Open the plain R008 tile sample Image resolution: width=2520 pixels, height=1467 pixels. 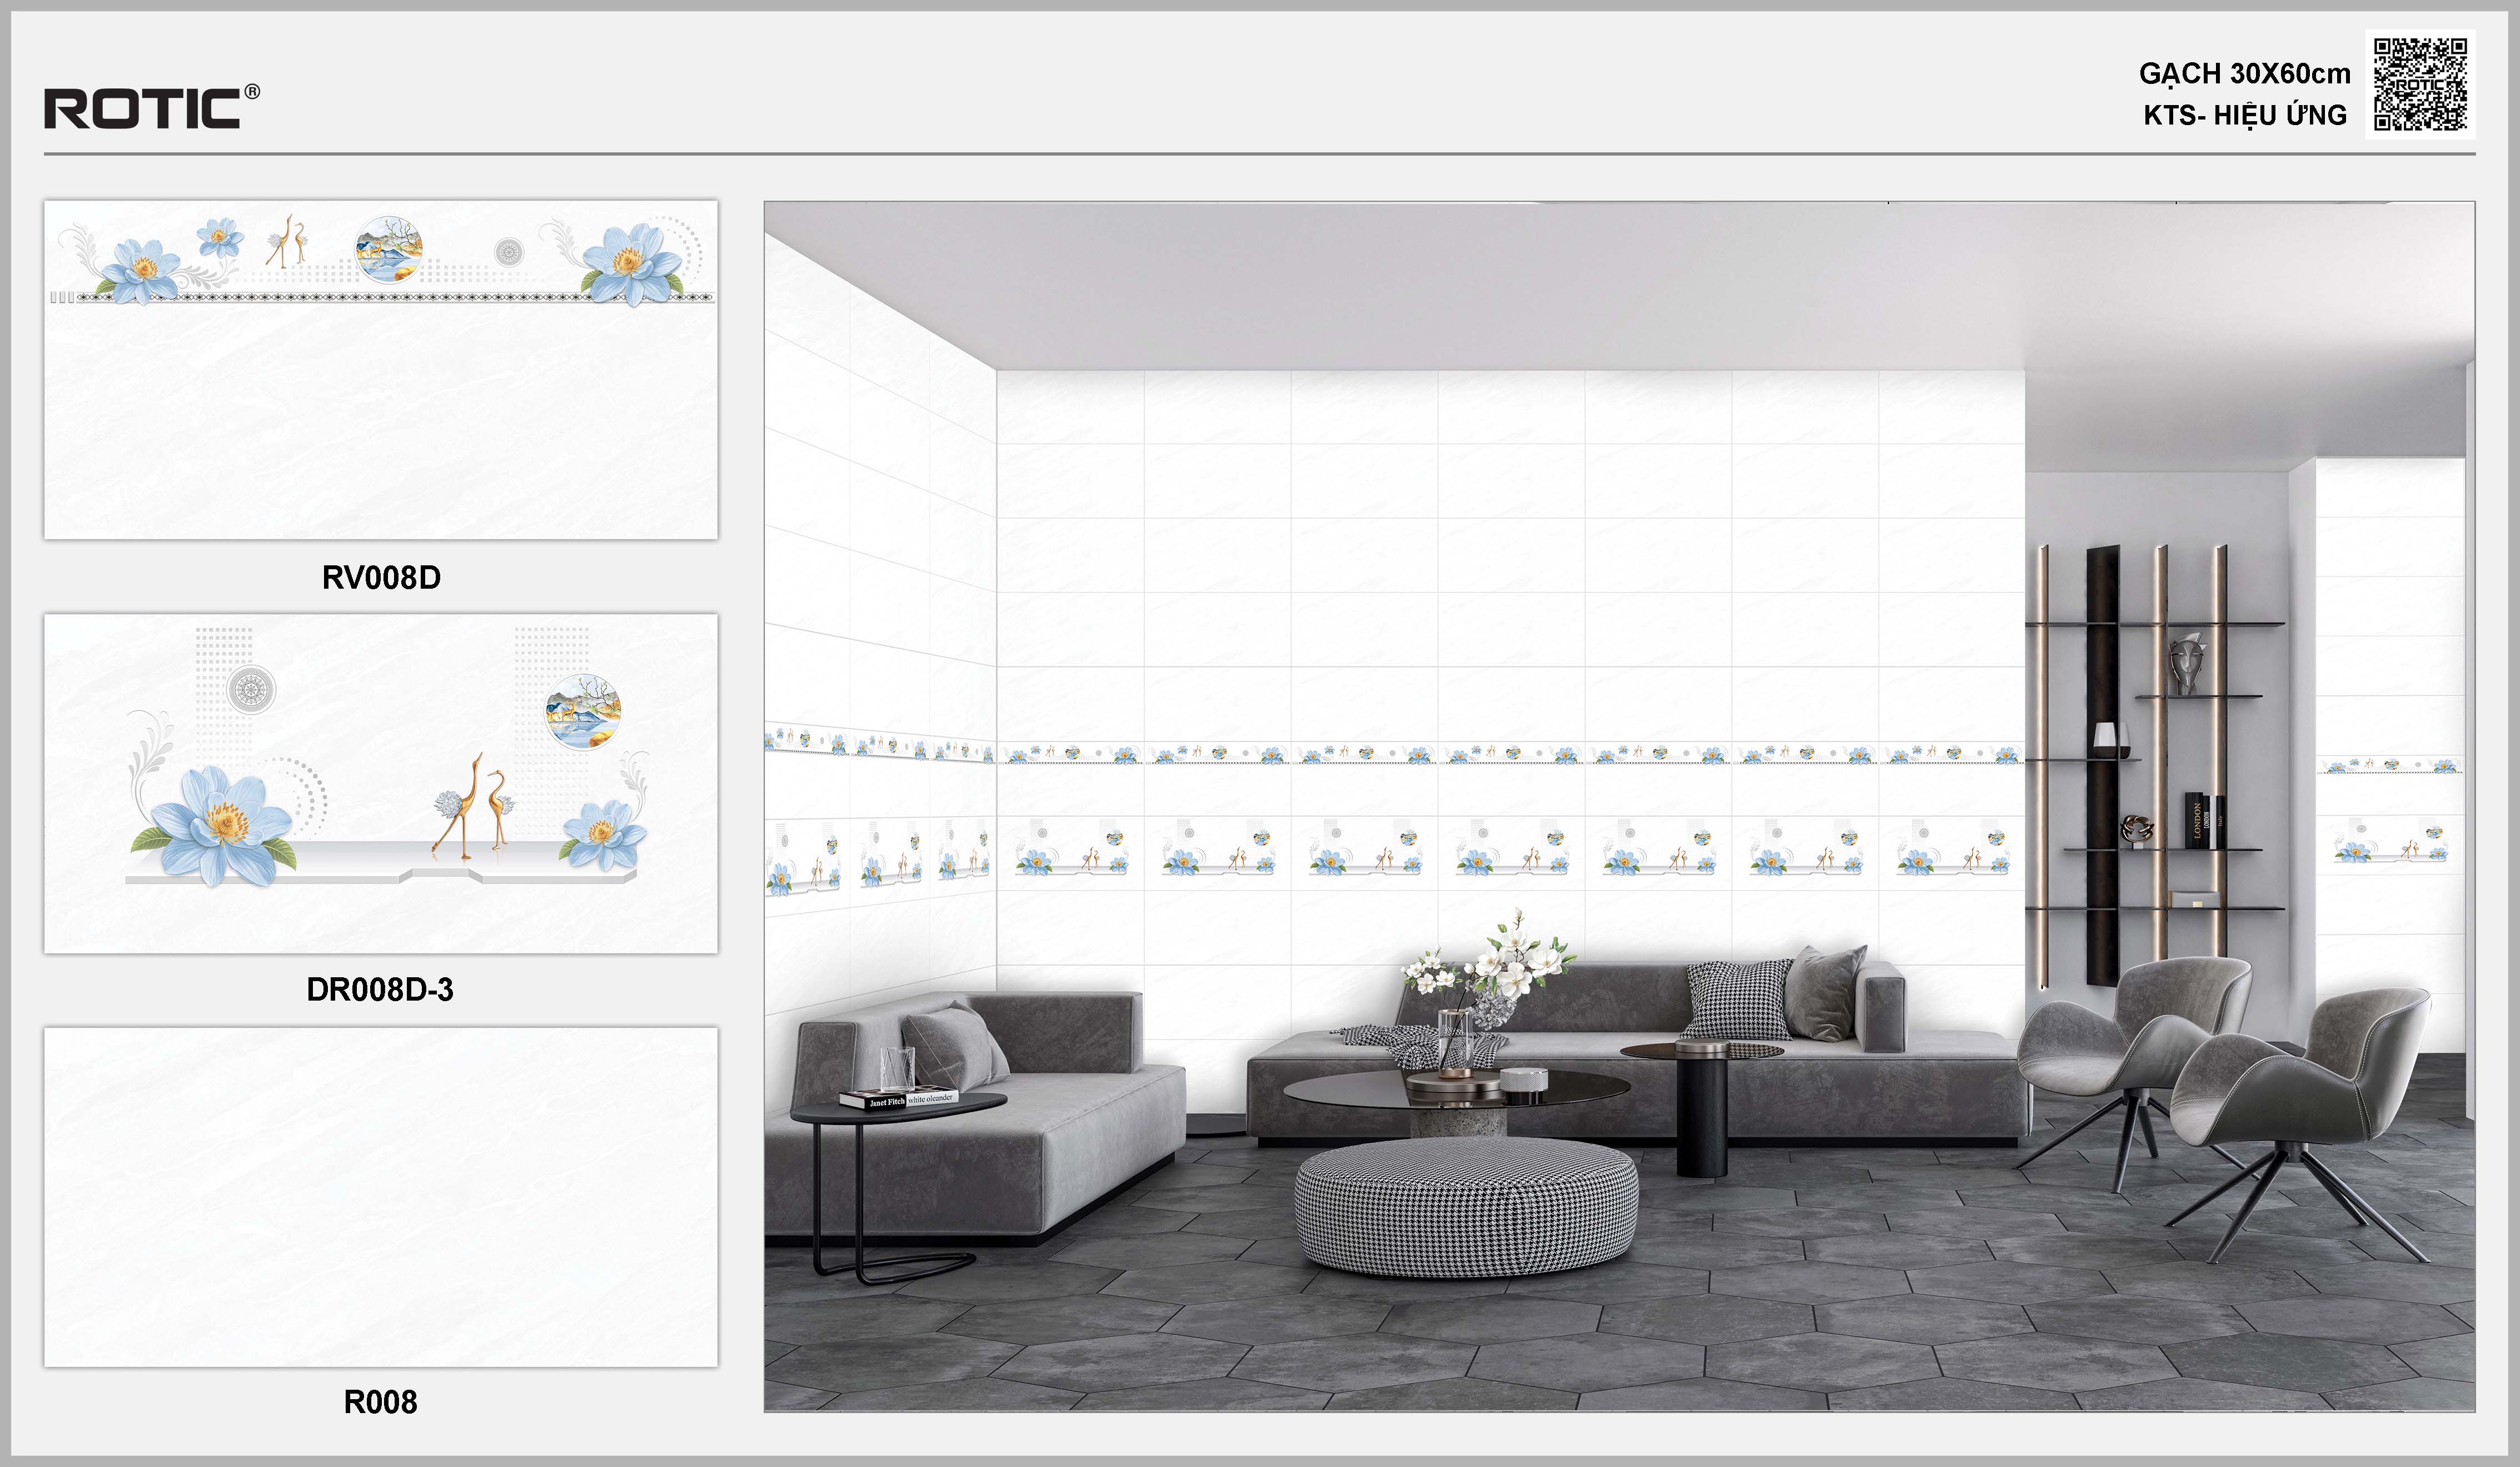click(x=380, y=1196)
